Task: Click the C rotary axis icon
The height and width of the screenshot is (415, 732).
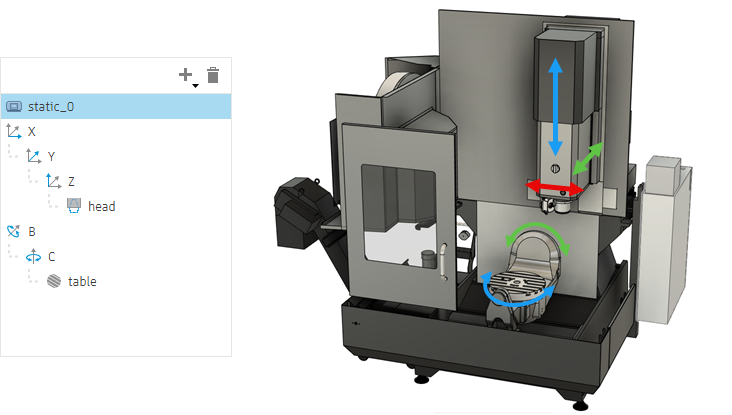Action: [x=34, y=256]
